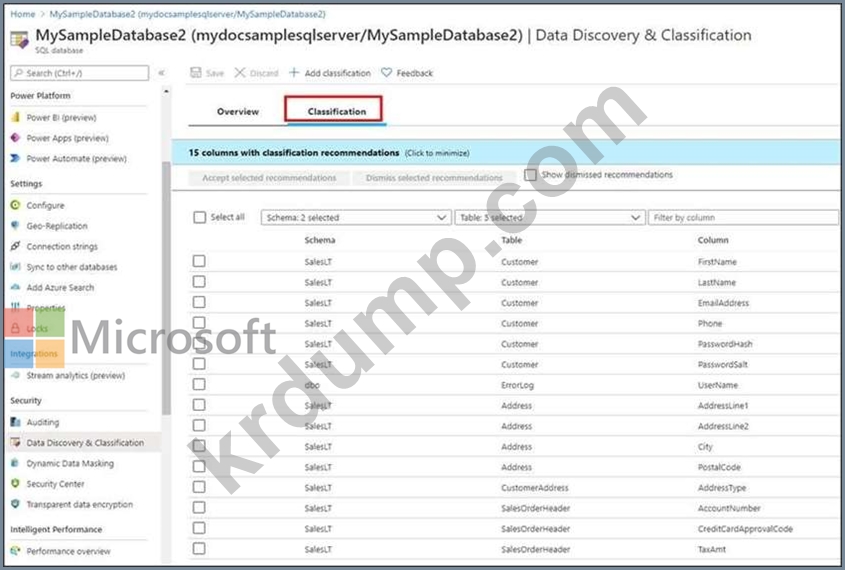
Task: Select the Classification tab
Action: 336,111
